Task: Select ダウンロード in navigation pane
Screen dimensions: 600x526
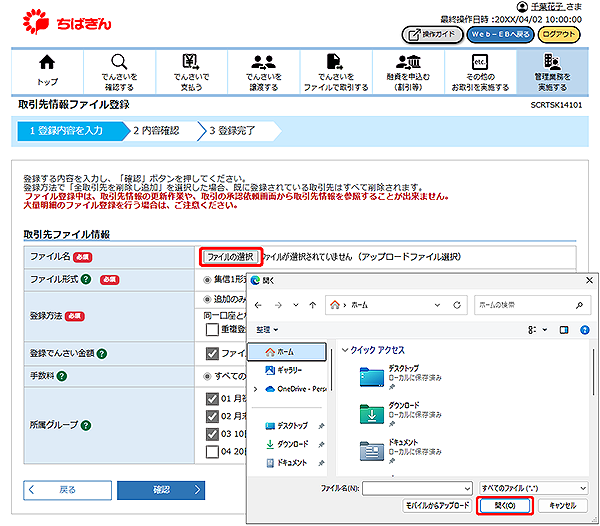Action: 287,444
